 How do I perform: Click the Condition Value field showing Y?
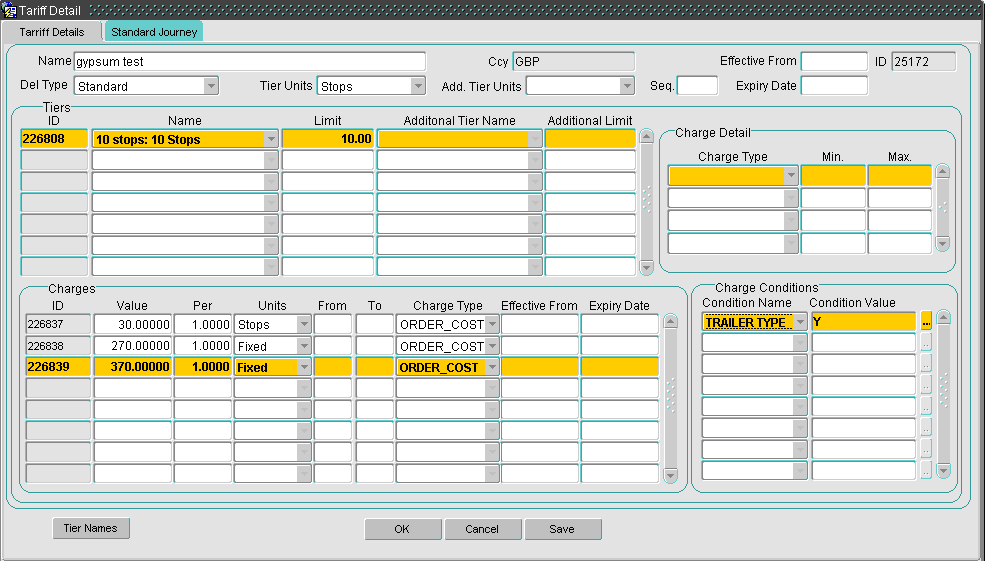[x=863, y=322]
